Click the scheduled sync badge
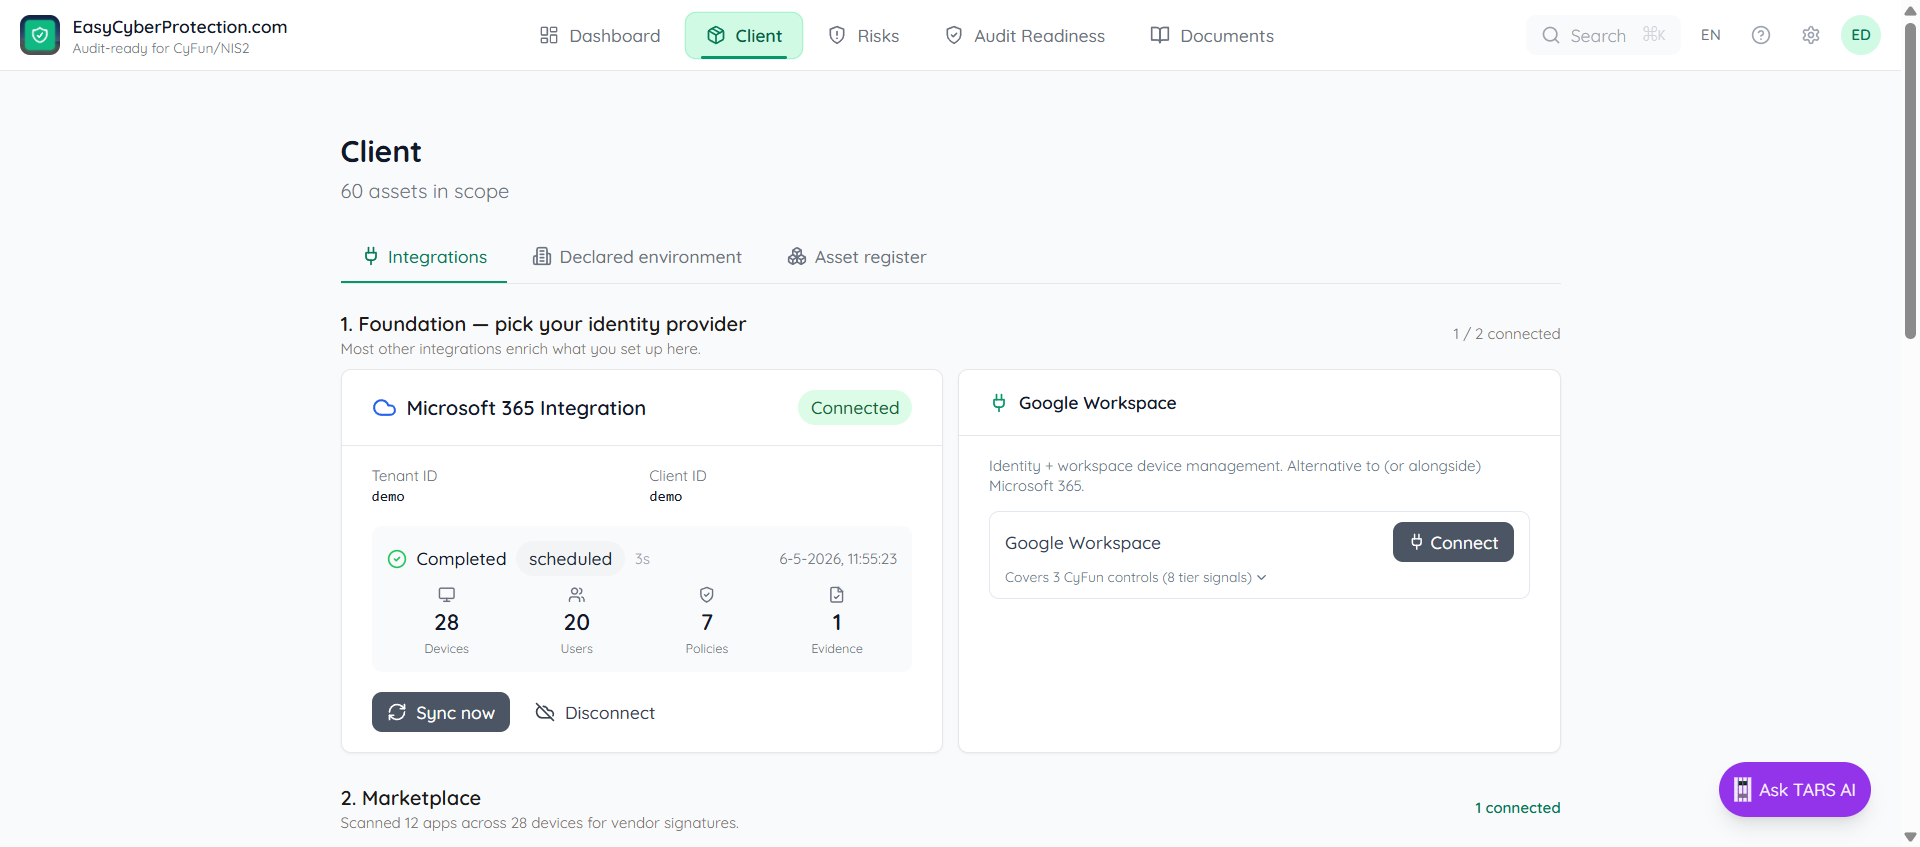The image size is (1920, 847). click(570, 559)
